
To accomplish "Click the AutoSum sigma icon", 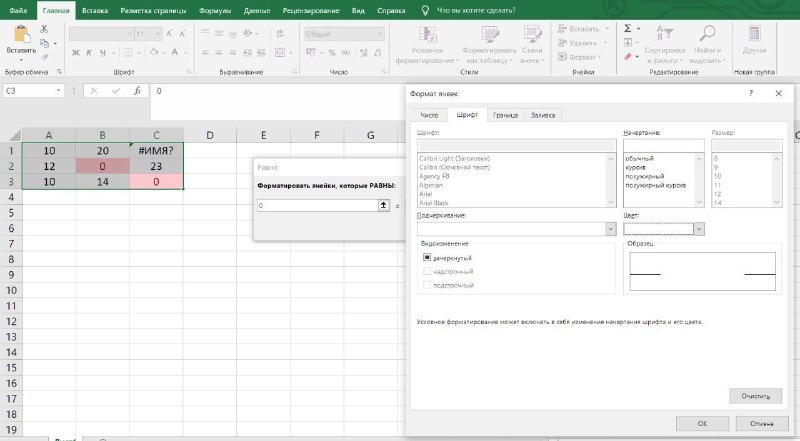I will pos(628,29).
